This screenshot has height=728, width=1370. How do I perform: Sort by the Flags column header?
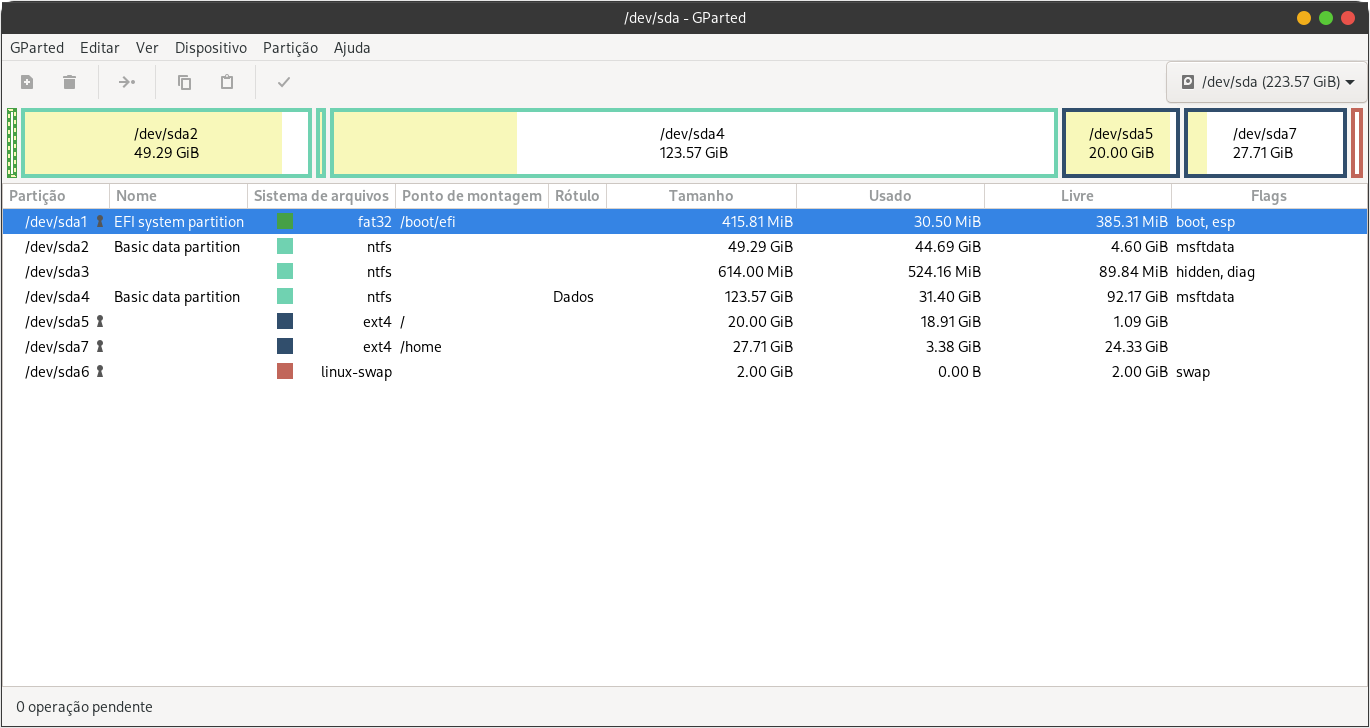(1269, 196)
